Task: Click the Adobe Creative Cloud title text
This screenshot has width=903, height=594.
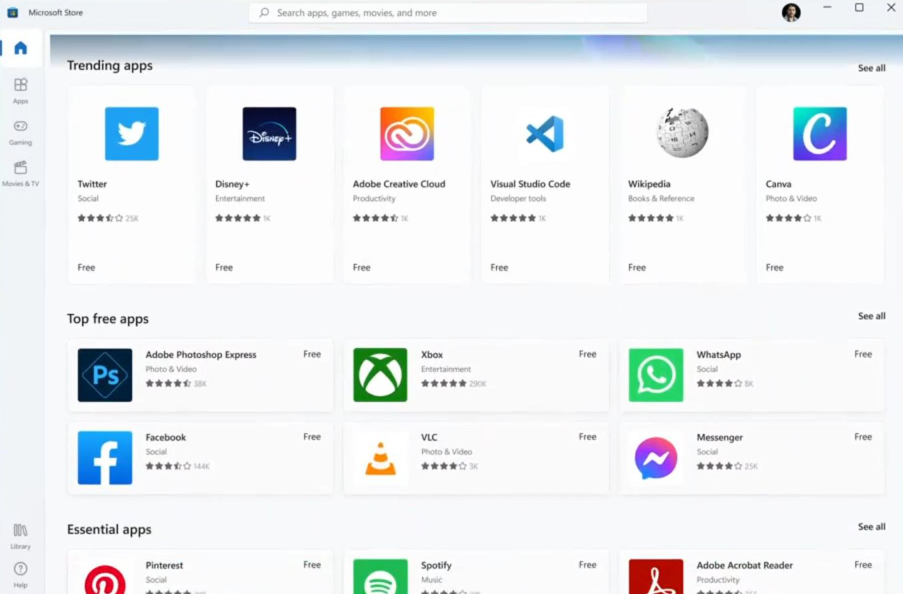Action: (399, 184)
